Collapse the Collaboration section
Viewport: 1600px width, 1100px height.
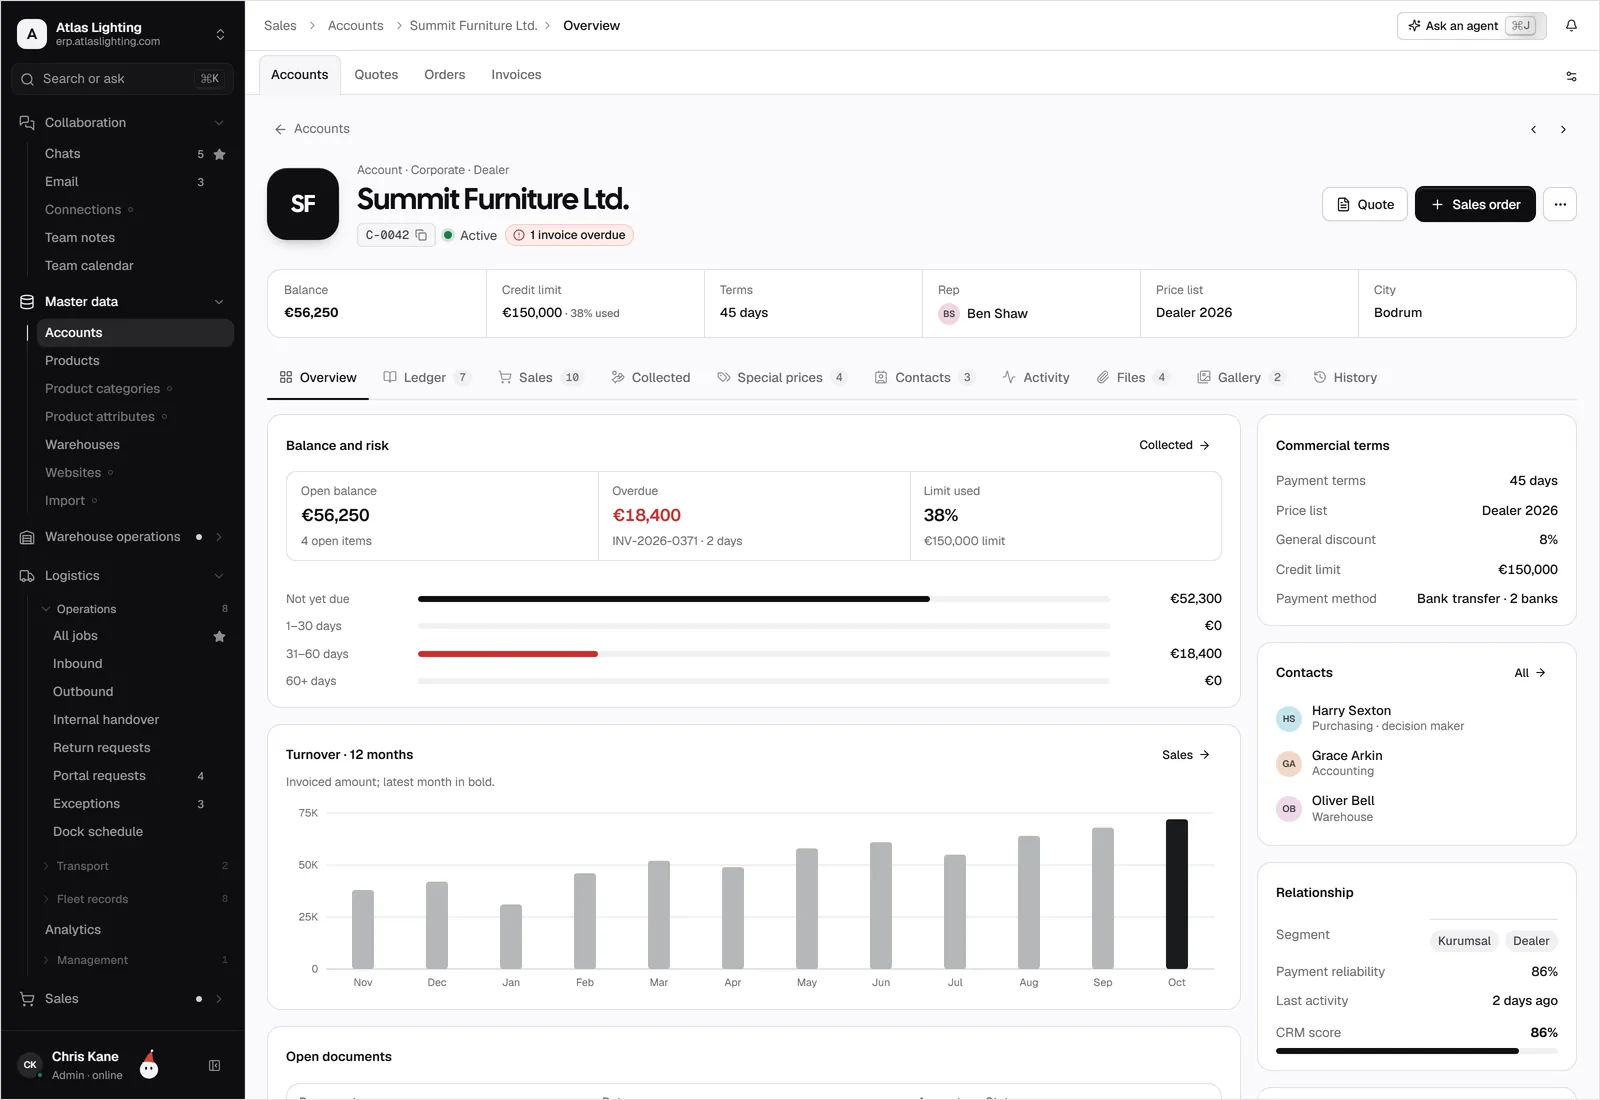coord(219,123)
